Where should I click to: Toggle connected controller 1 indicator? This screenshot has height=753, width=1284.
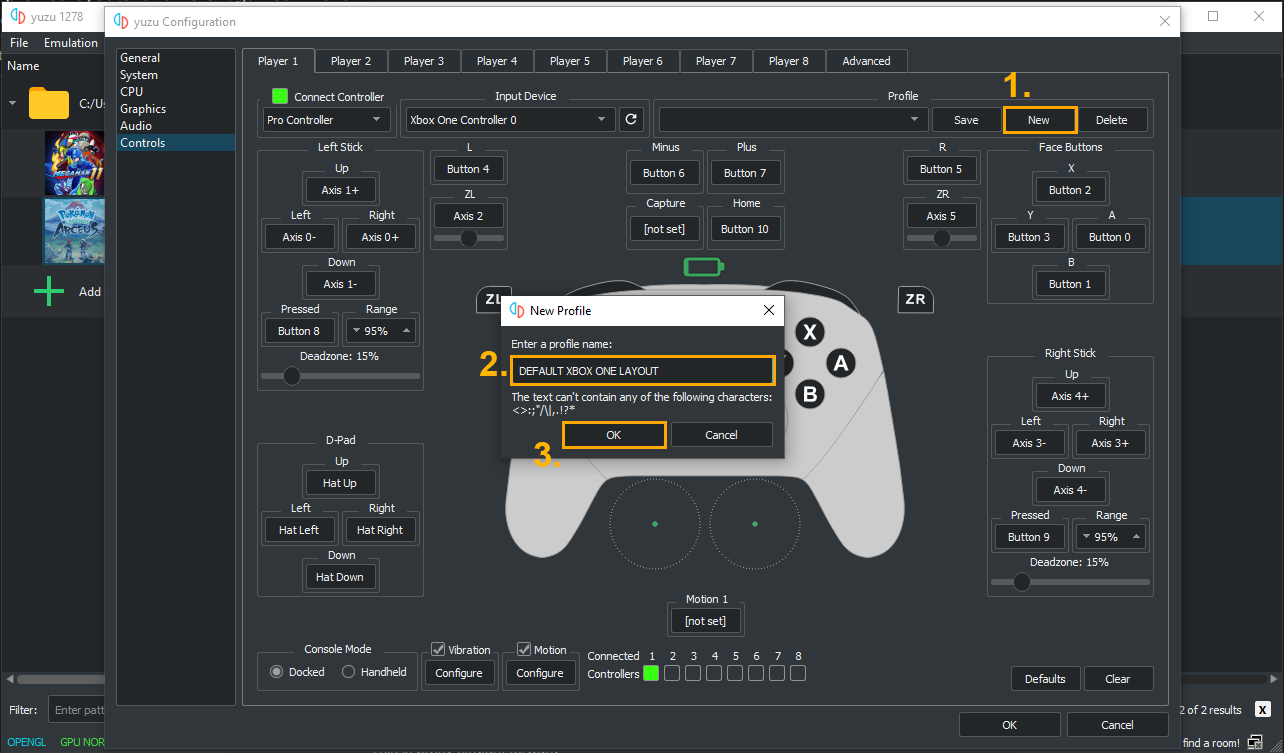coord(651,673)
